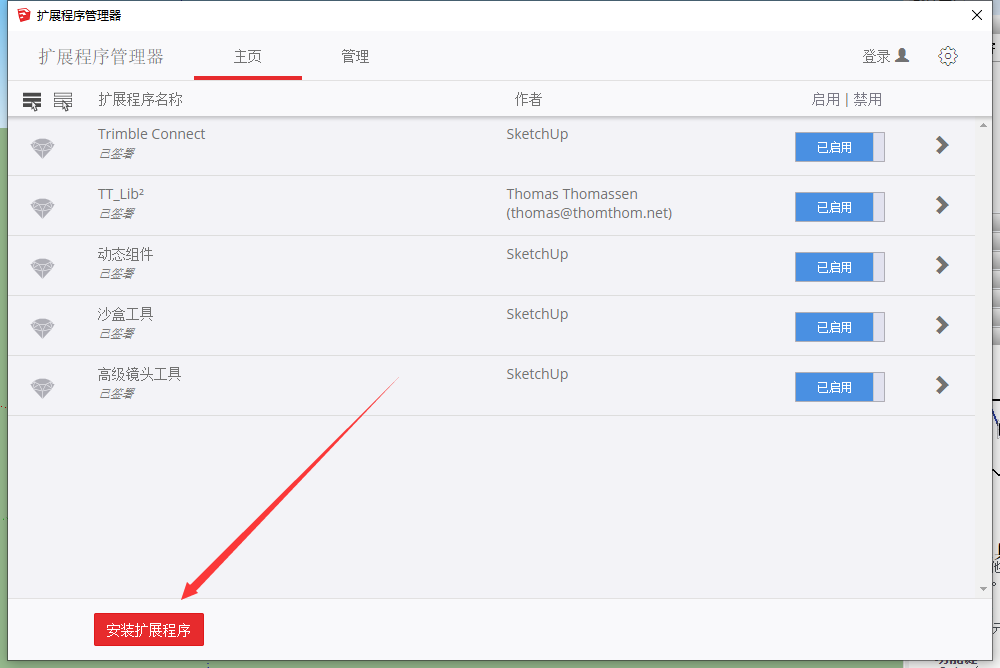Expand details for Trimble Connect
1000x668 pixels.
point(942,145)
